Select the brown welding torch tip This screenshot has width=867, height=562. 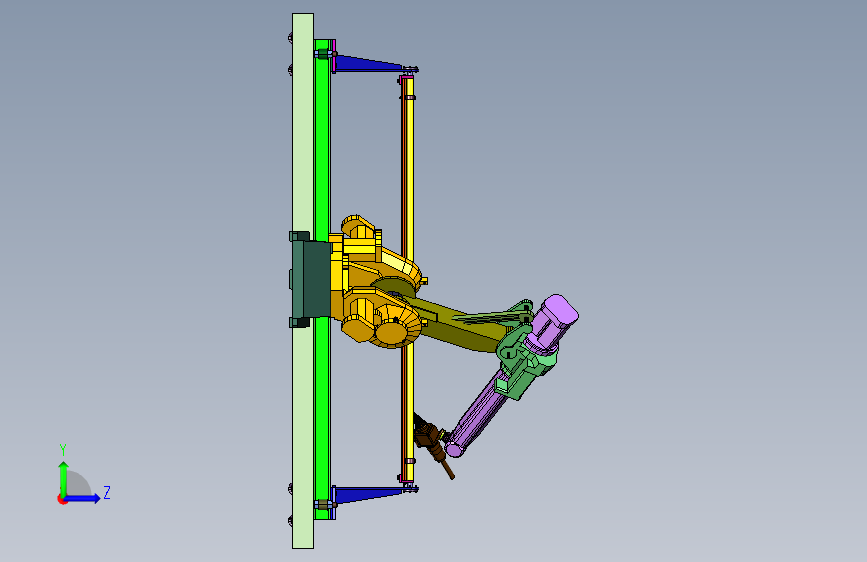447,468
